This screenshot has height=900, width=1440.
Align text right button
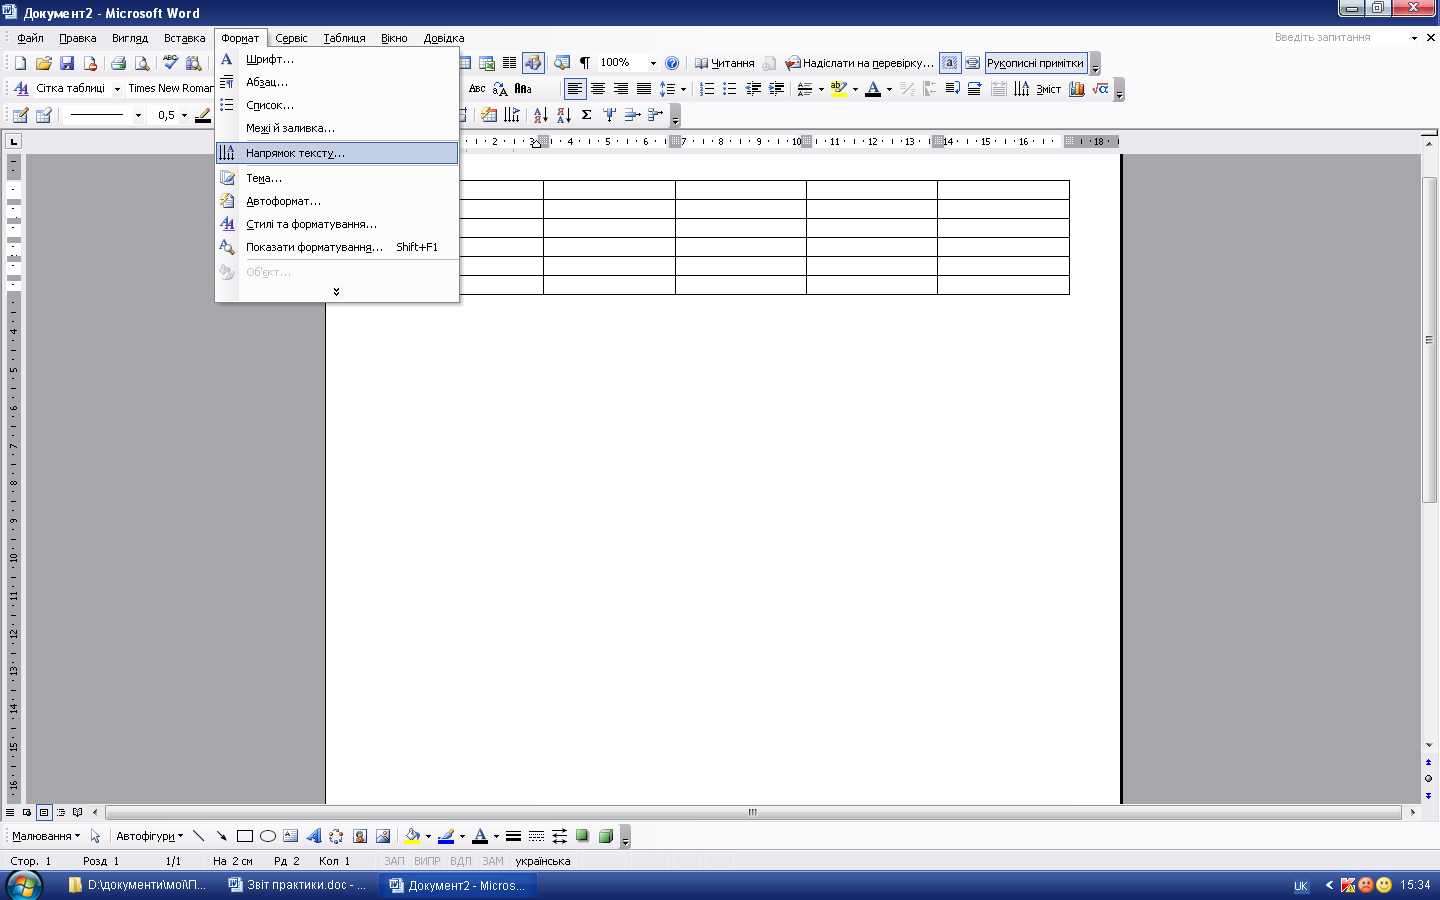coord(621,89)
